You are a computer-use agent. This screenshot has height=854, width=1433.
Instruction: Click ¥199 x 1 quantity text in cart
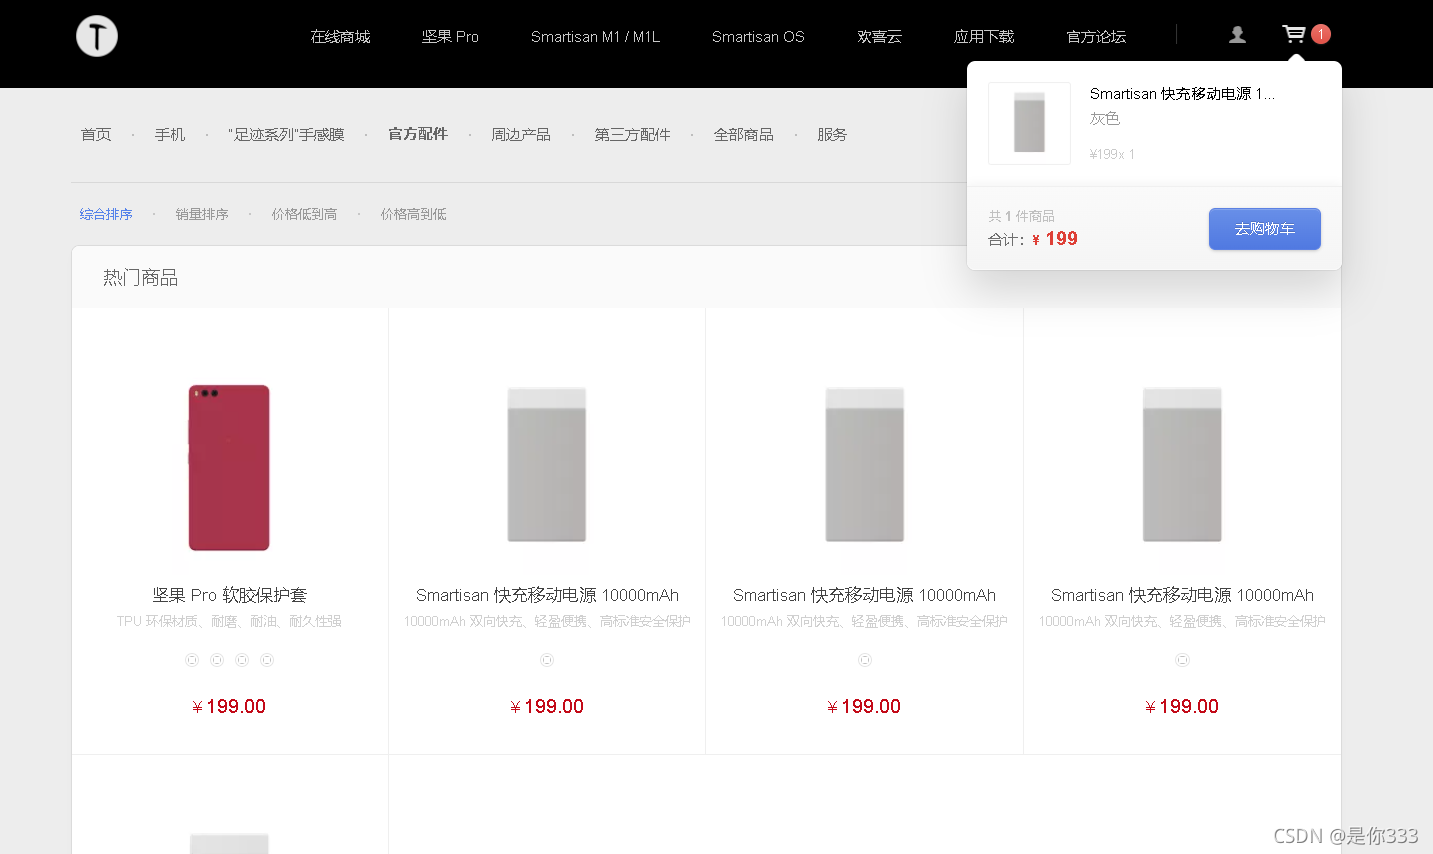click(1112, 155)
